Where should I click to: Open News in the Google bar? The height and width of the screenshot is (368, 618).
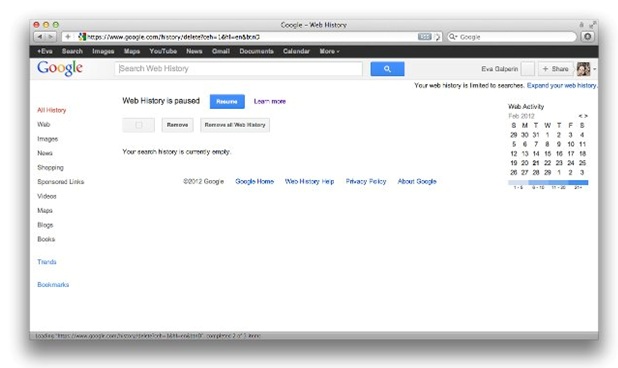click(194, 51)
